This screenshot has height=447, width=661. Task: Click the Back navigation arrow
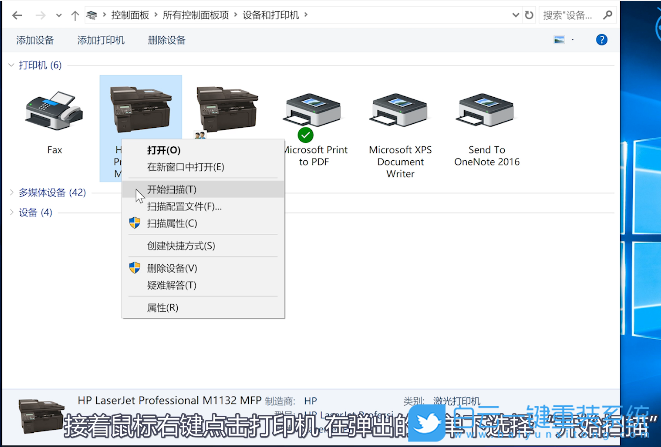click(x=17, y=16)
